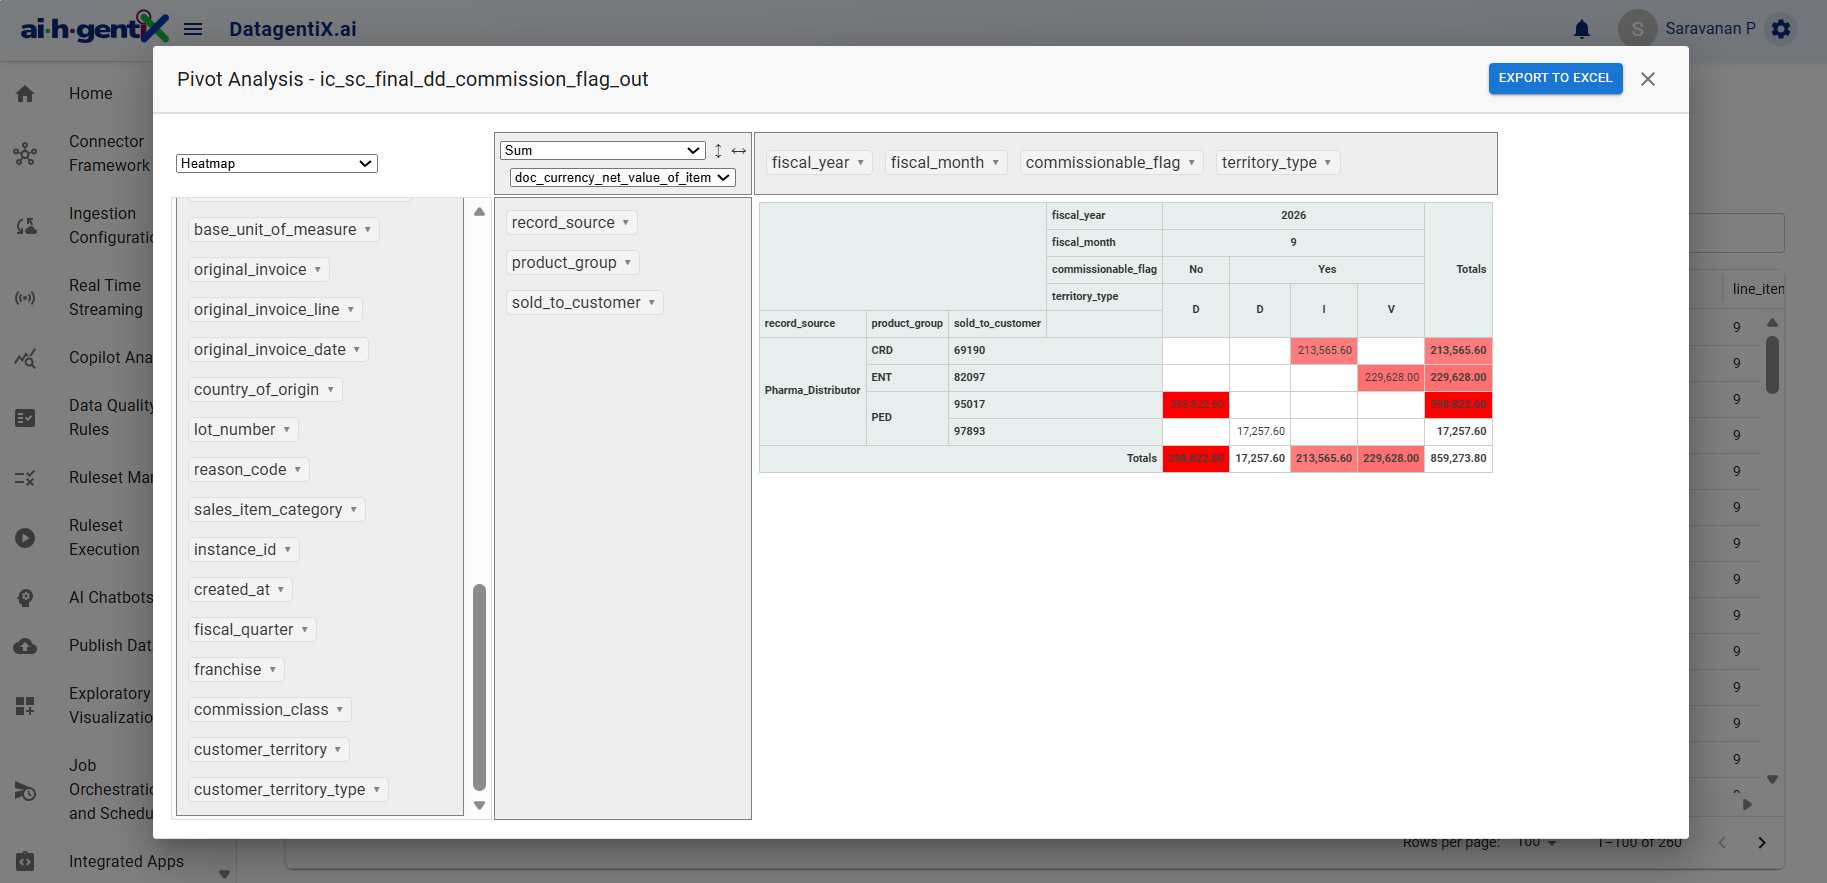Open the AI Chatbots sidebar icon
1827x883 pixels.
(25, 598)
